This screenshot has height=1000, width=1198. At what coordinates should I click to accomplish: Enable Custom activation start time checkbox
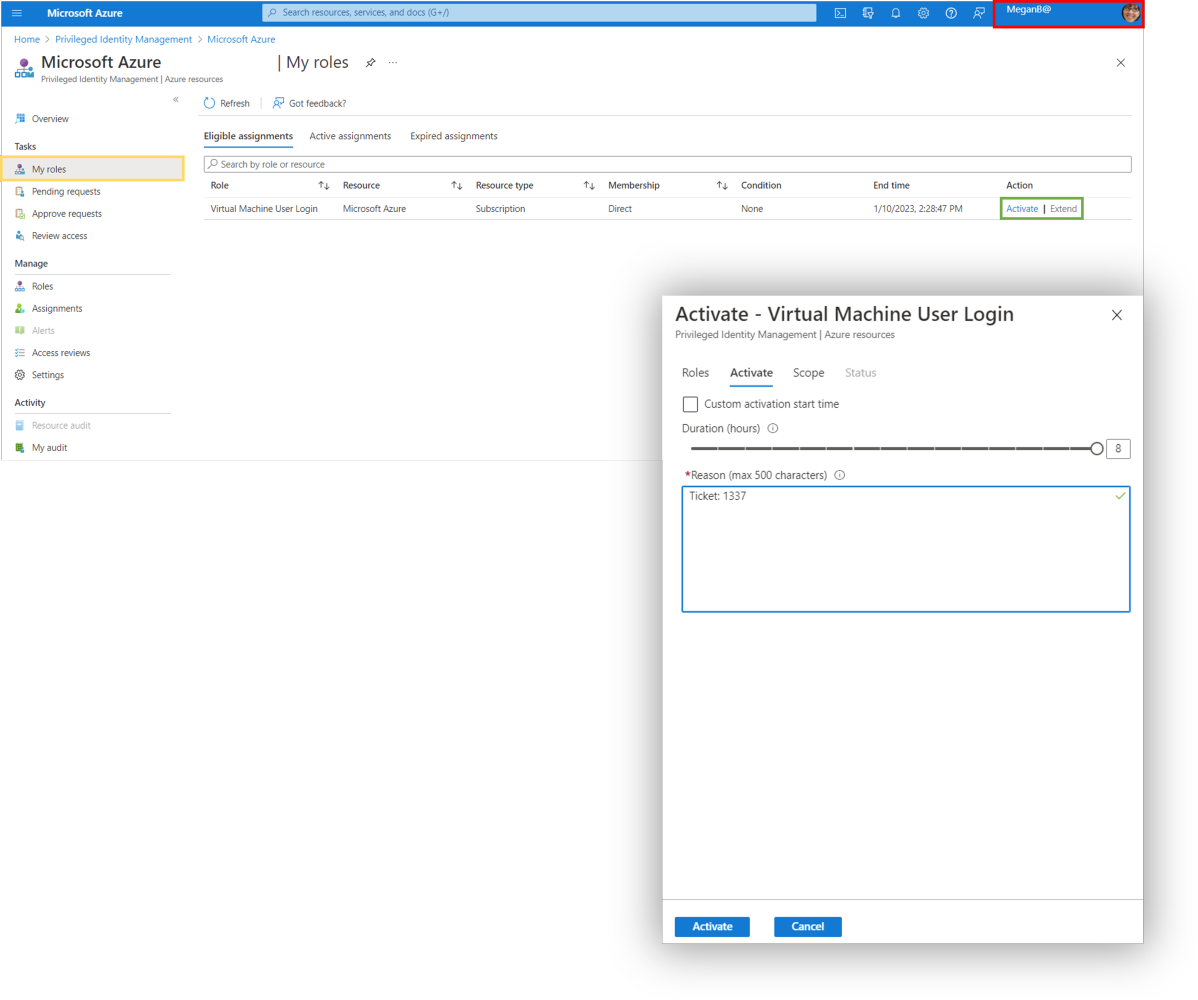(x=690, y=404)
